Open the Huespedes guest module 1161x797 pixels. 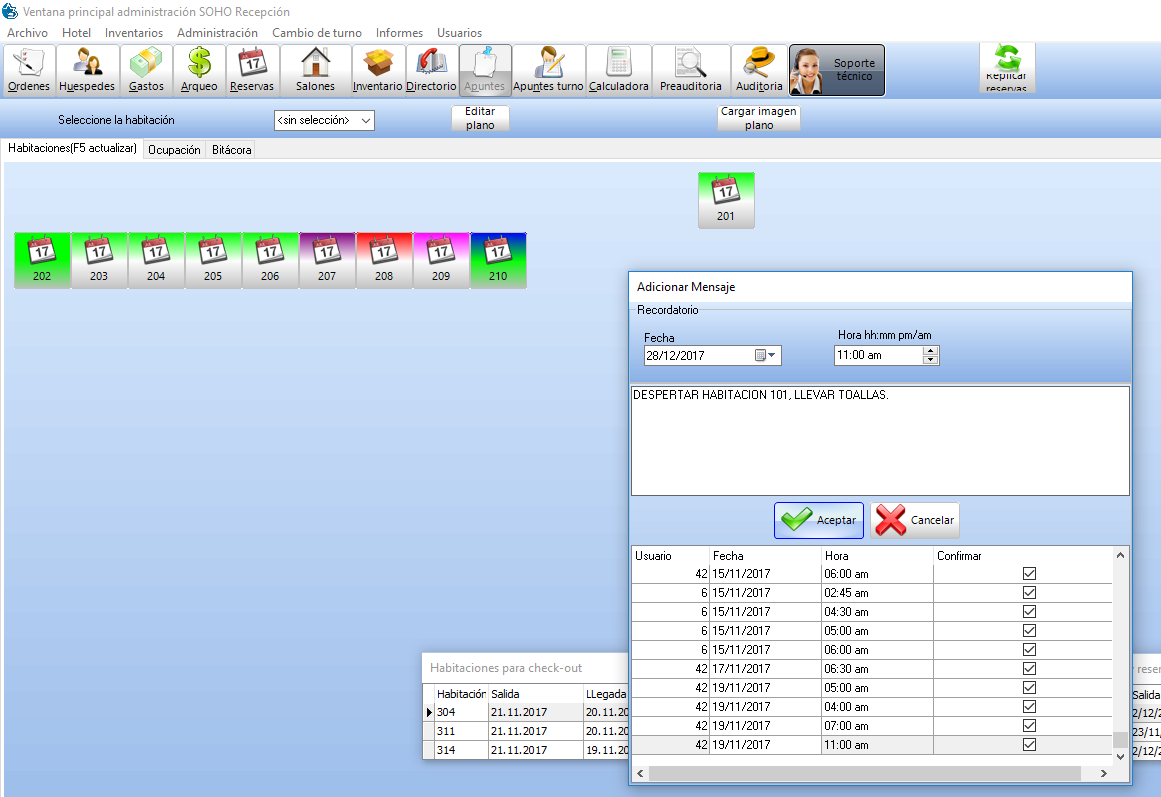(87, 70)
